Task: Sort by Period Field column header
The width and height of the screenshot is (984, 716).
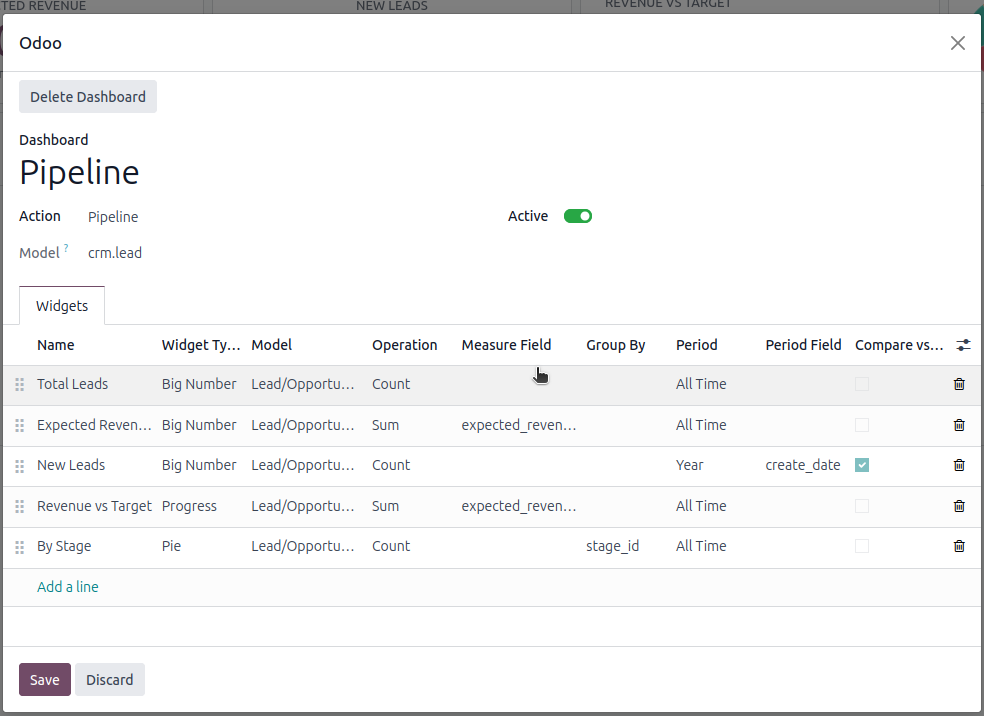Action: (803, 345)
